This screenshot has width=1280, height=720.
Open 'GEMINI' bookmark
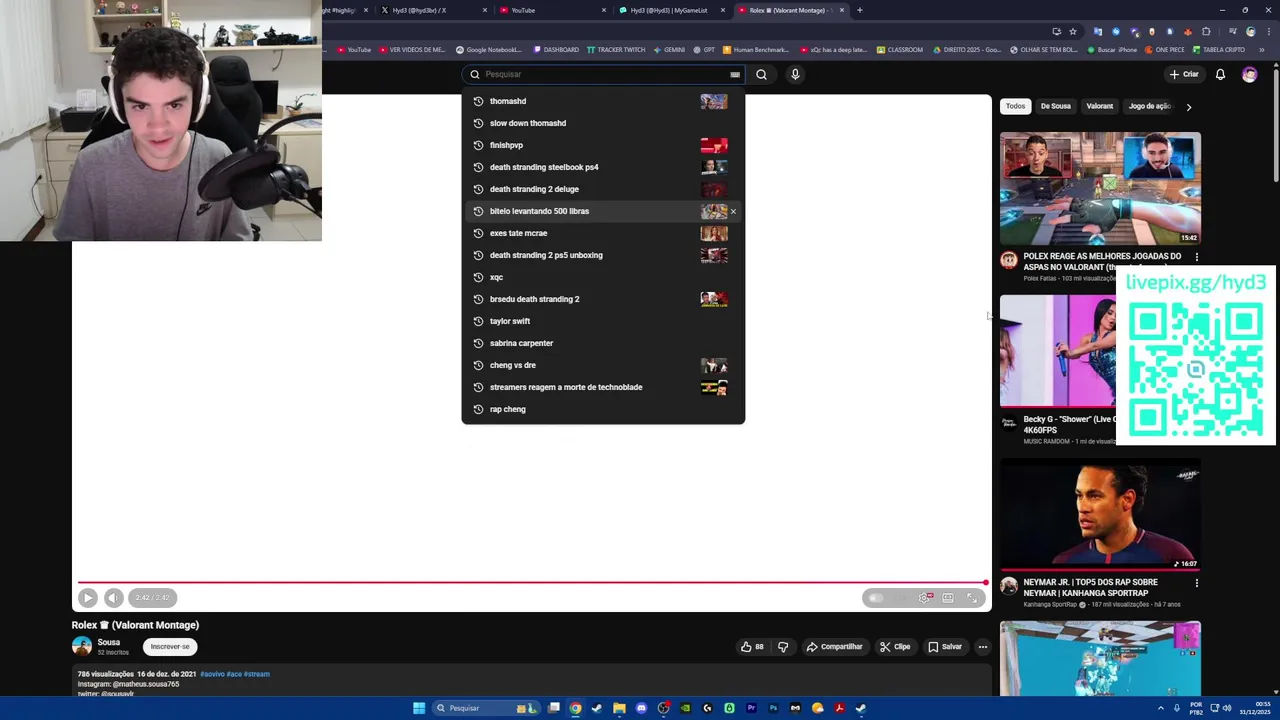point(669,49)
